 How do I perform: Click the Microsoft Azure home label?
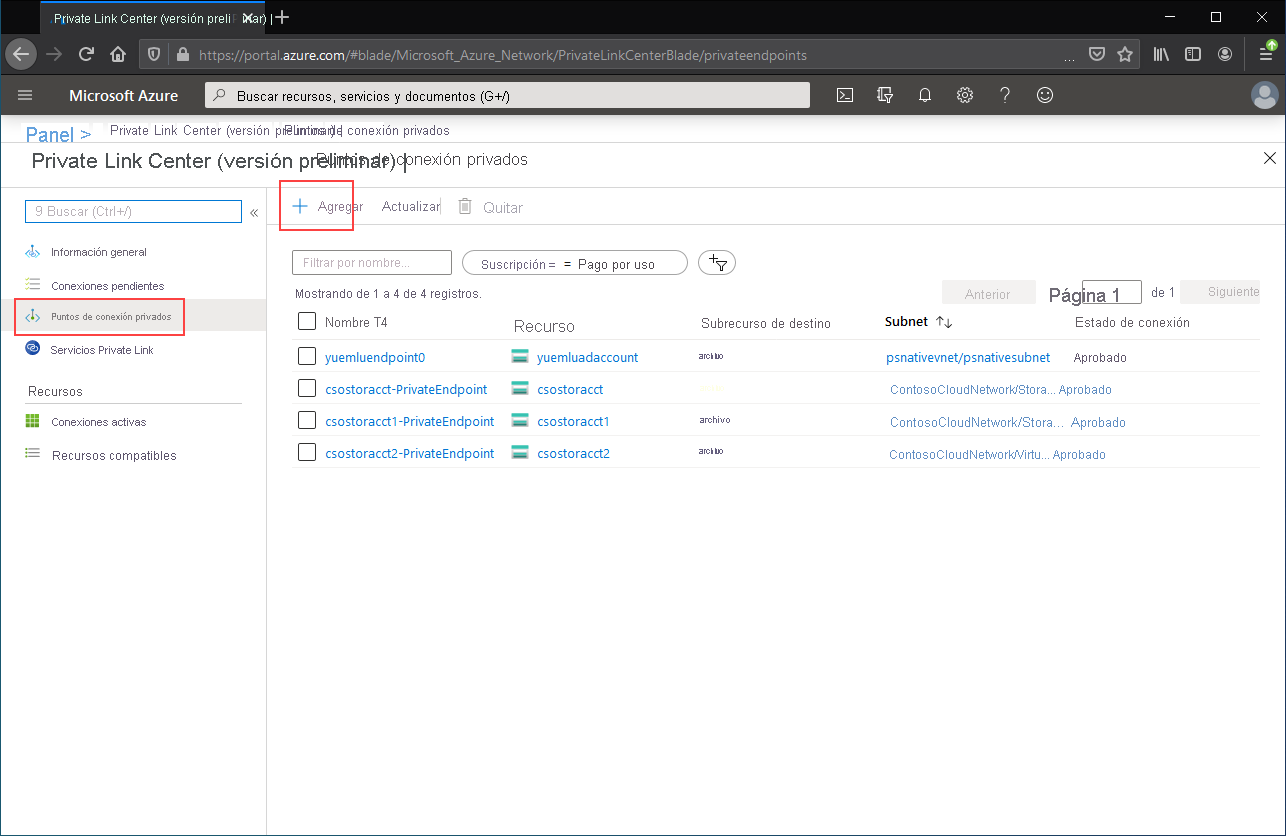123,96
